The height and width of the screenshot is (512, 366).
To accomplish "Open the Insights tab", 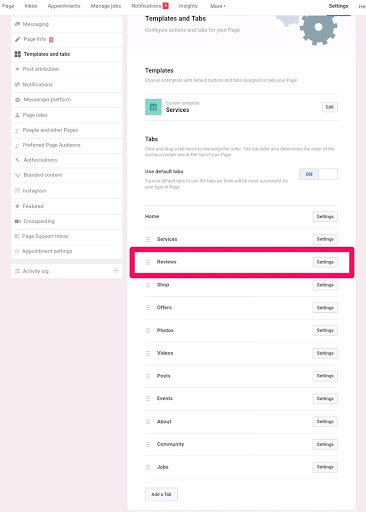I will tap(188, 6).
